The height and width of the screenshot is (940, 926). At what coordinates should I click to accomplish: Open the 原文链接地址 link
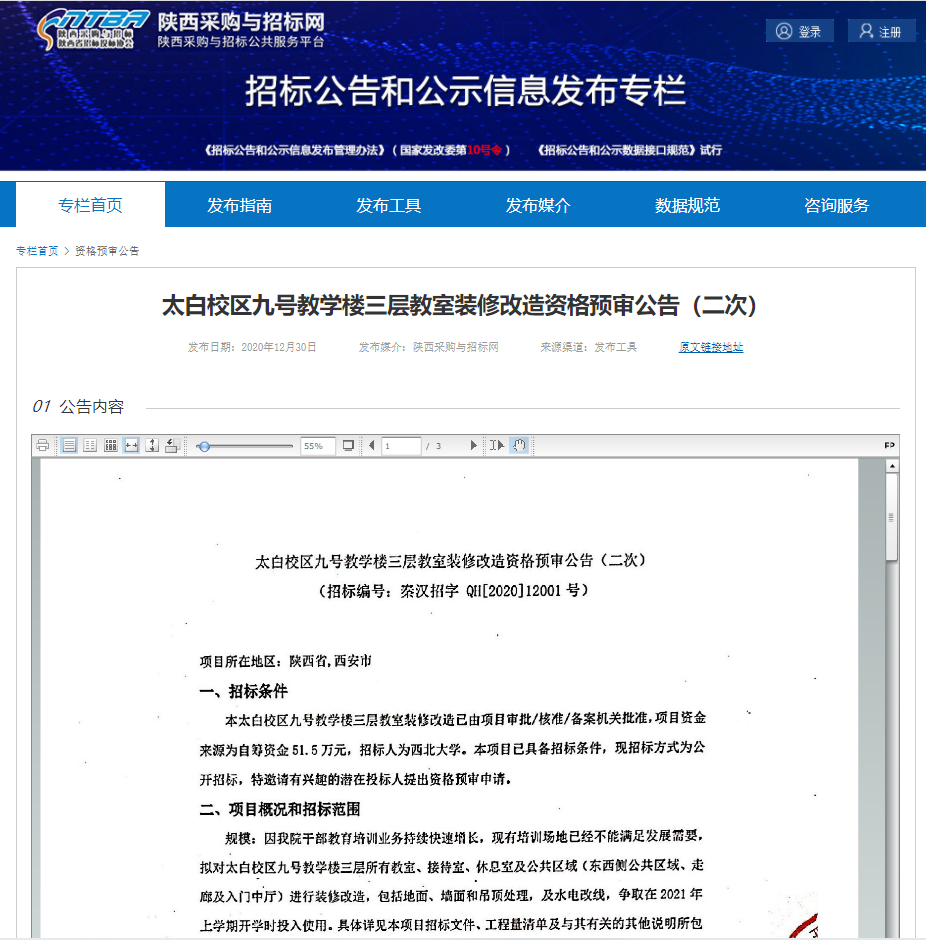(x=711, y=347)
